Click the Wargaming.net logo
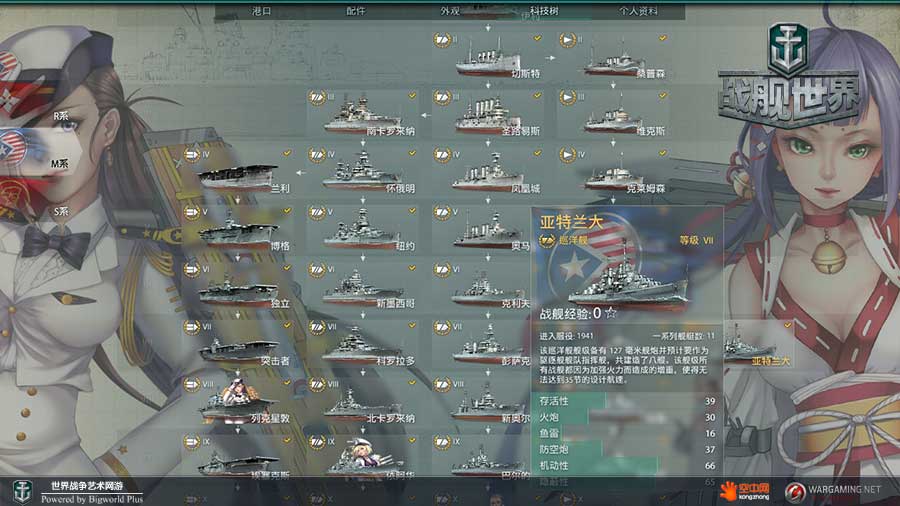Viewport: 900px width, 506px height. click(x=832, y=491)
